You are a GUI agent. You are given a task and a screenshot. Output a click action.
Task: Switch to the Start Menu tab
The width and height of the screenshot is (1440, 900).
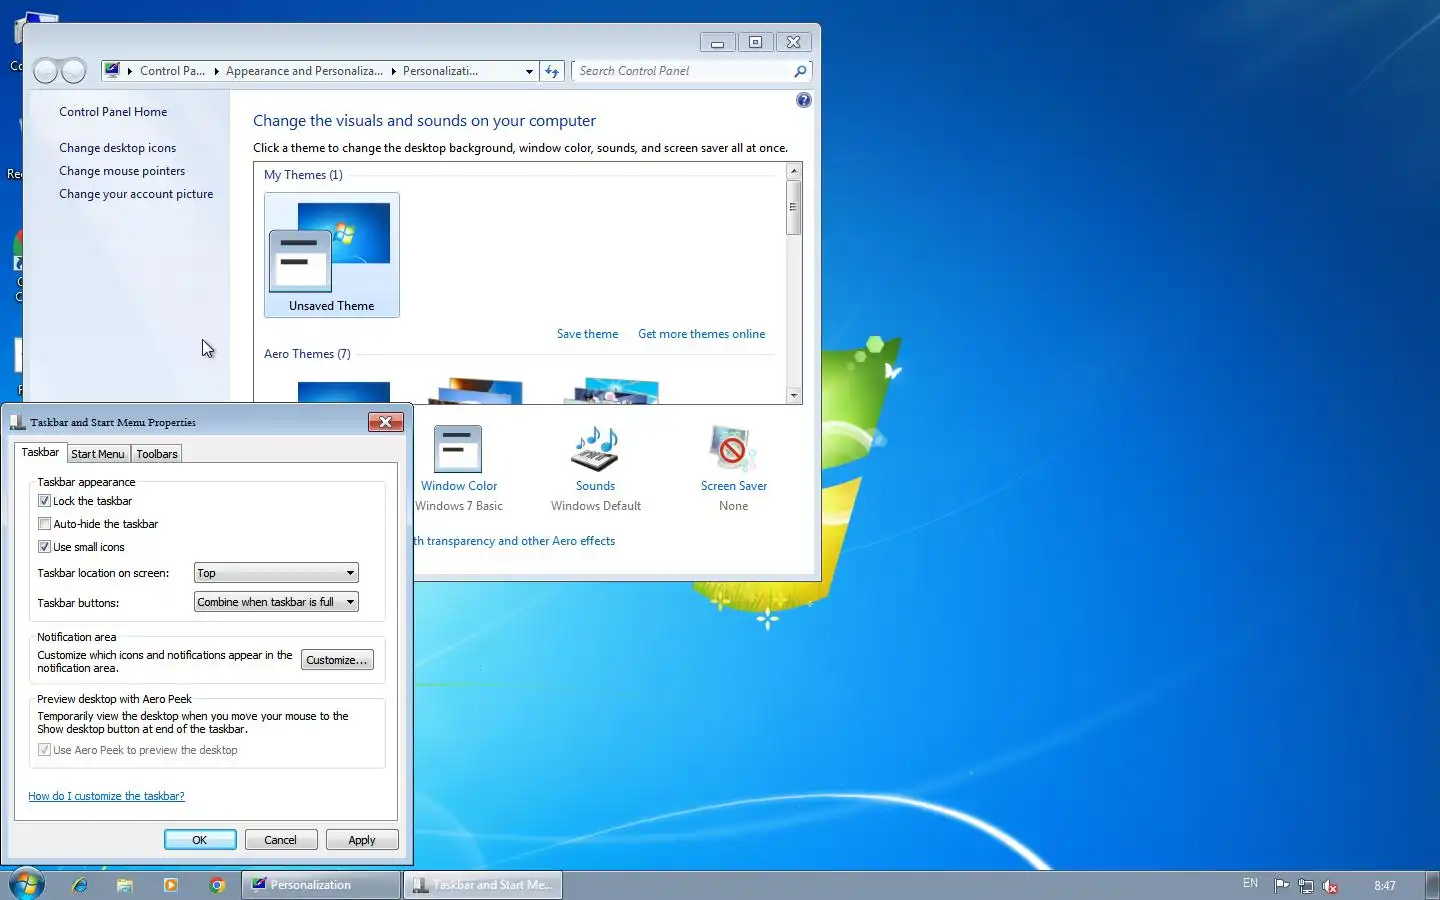[x=98, y=454]
